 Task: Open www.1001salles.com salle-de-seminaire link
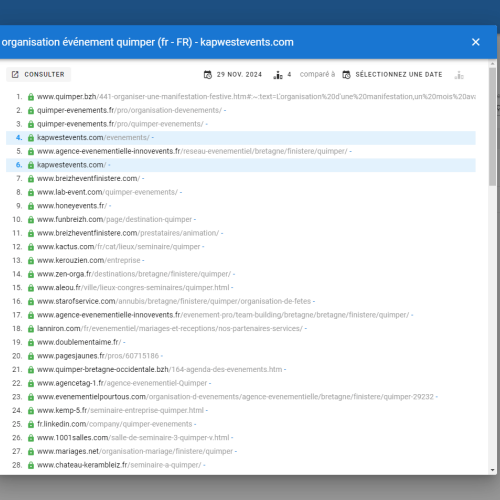pyautogui.click(x=133, y=438)
